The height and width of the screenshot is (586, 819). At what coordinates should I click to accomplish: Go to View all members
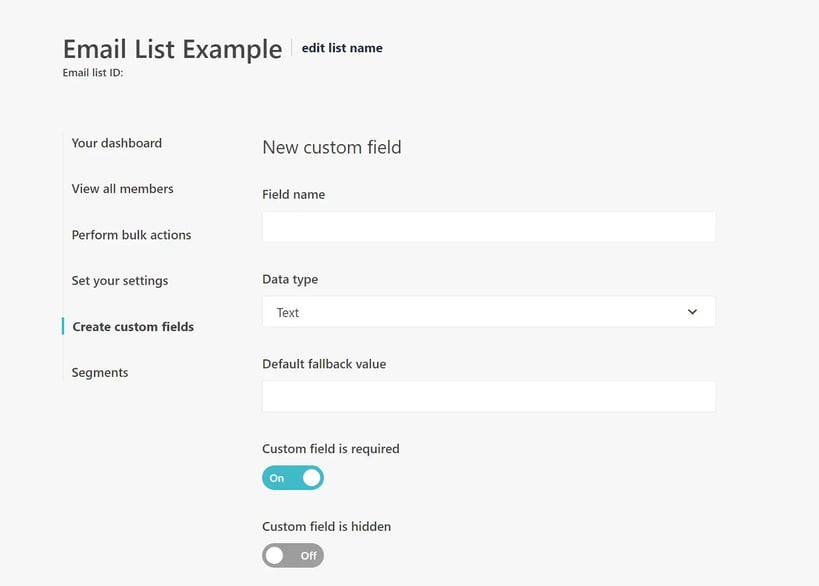pos(122,189)
